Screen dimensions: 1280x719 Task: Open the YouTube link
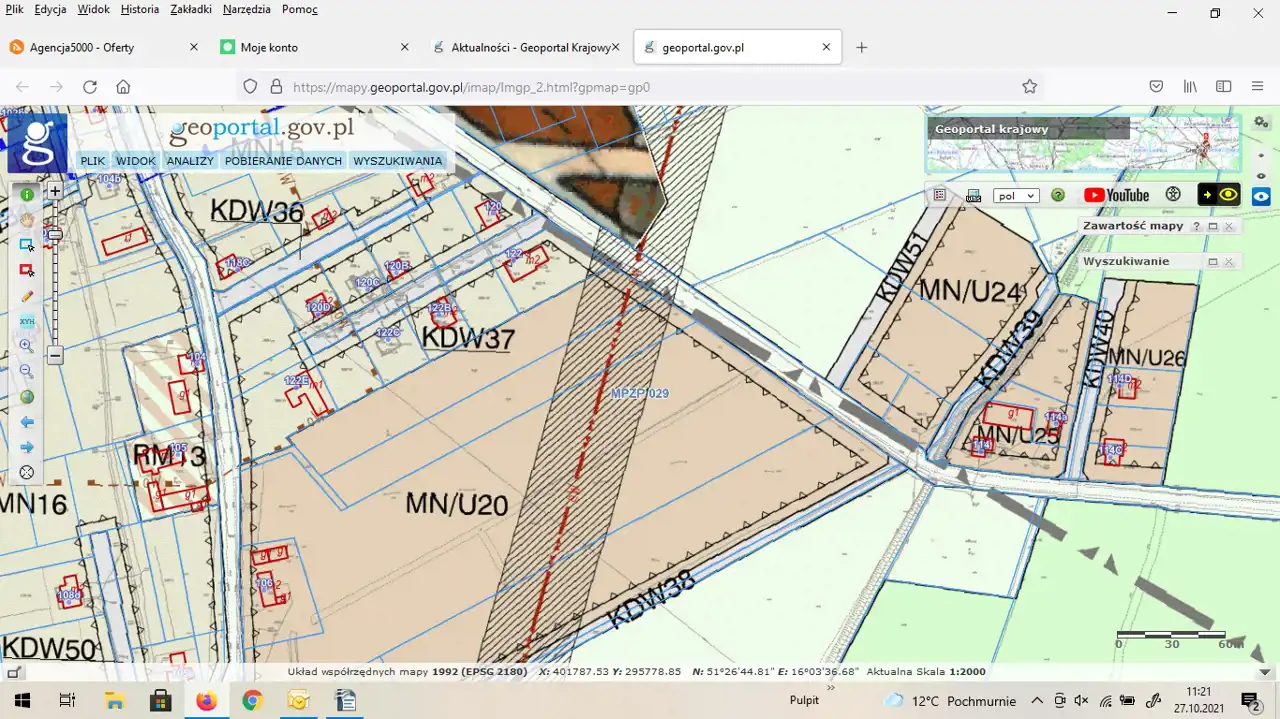pyautogui.click(x=1116, y=195)
